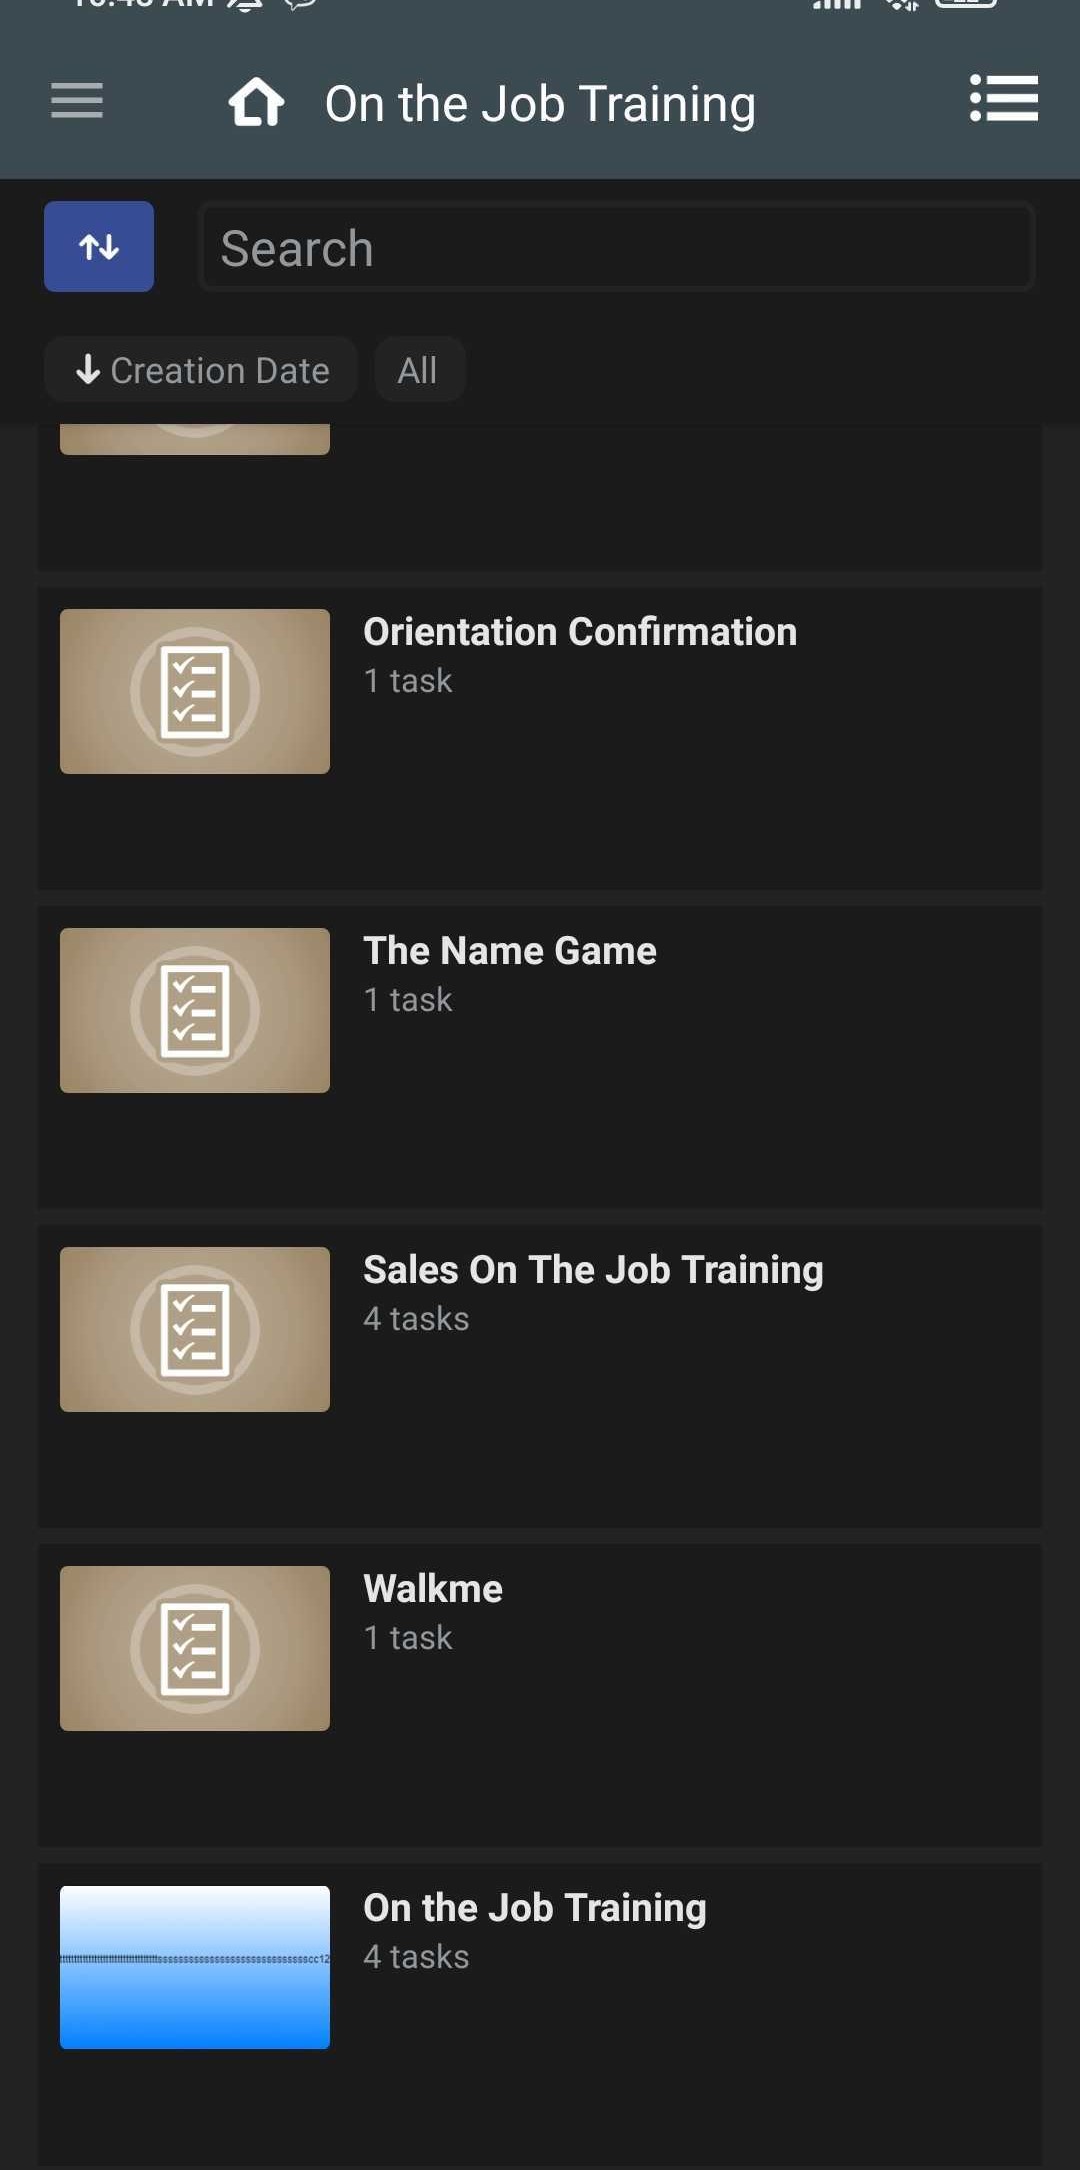Click the home icon in the header
This screenshot has height=2170, width=1080.
point(256,101)
